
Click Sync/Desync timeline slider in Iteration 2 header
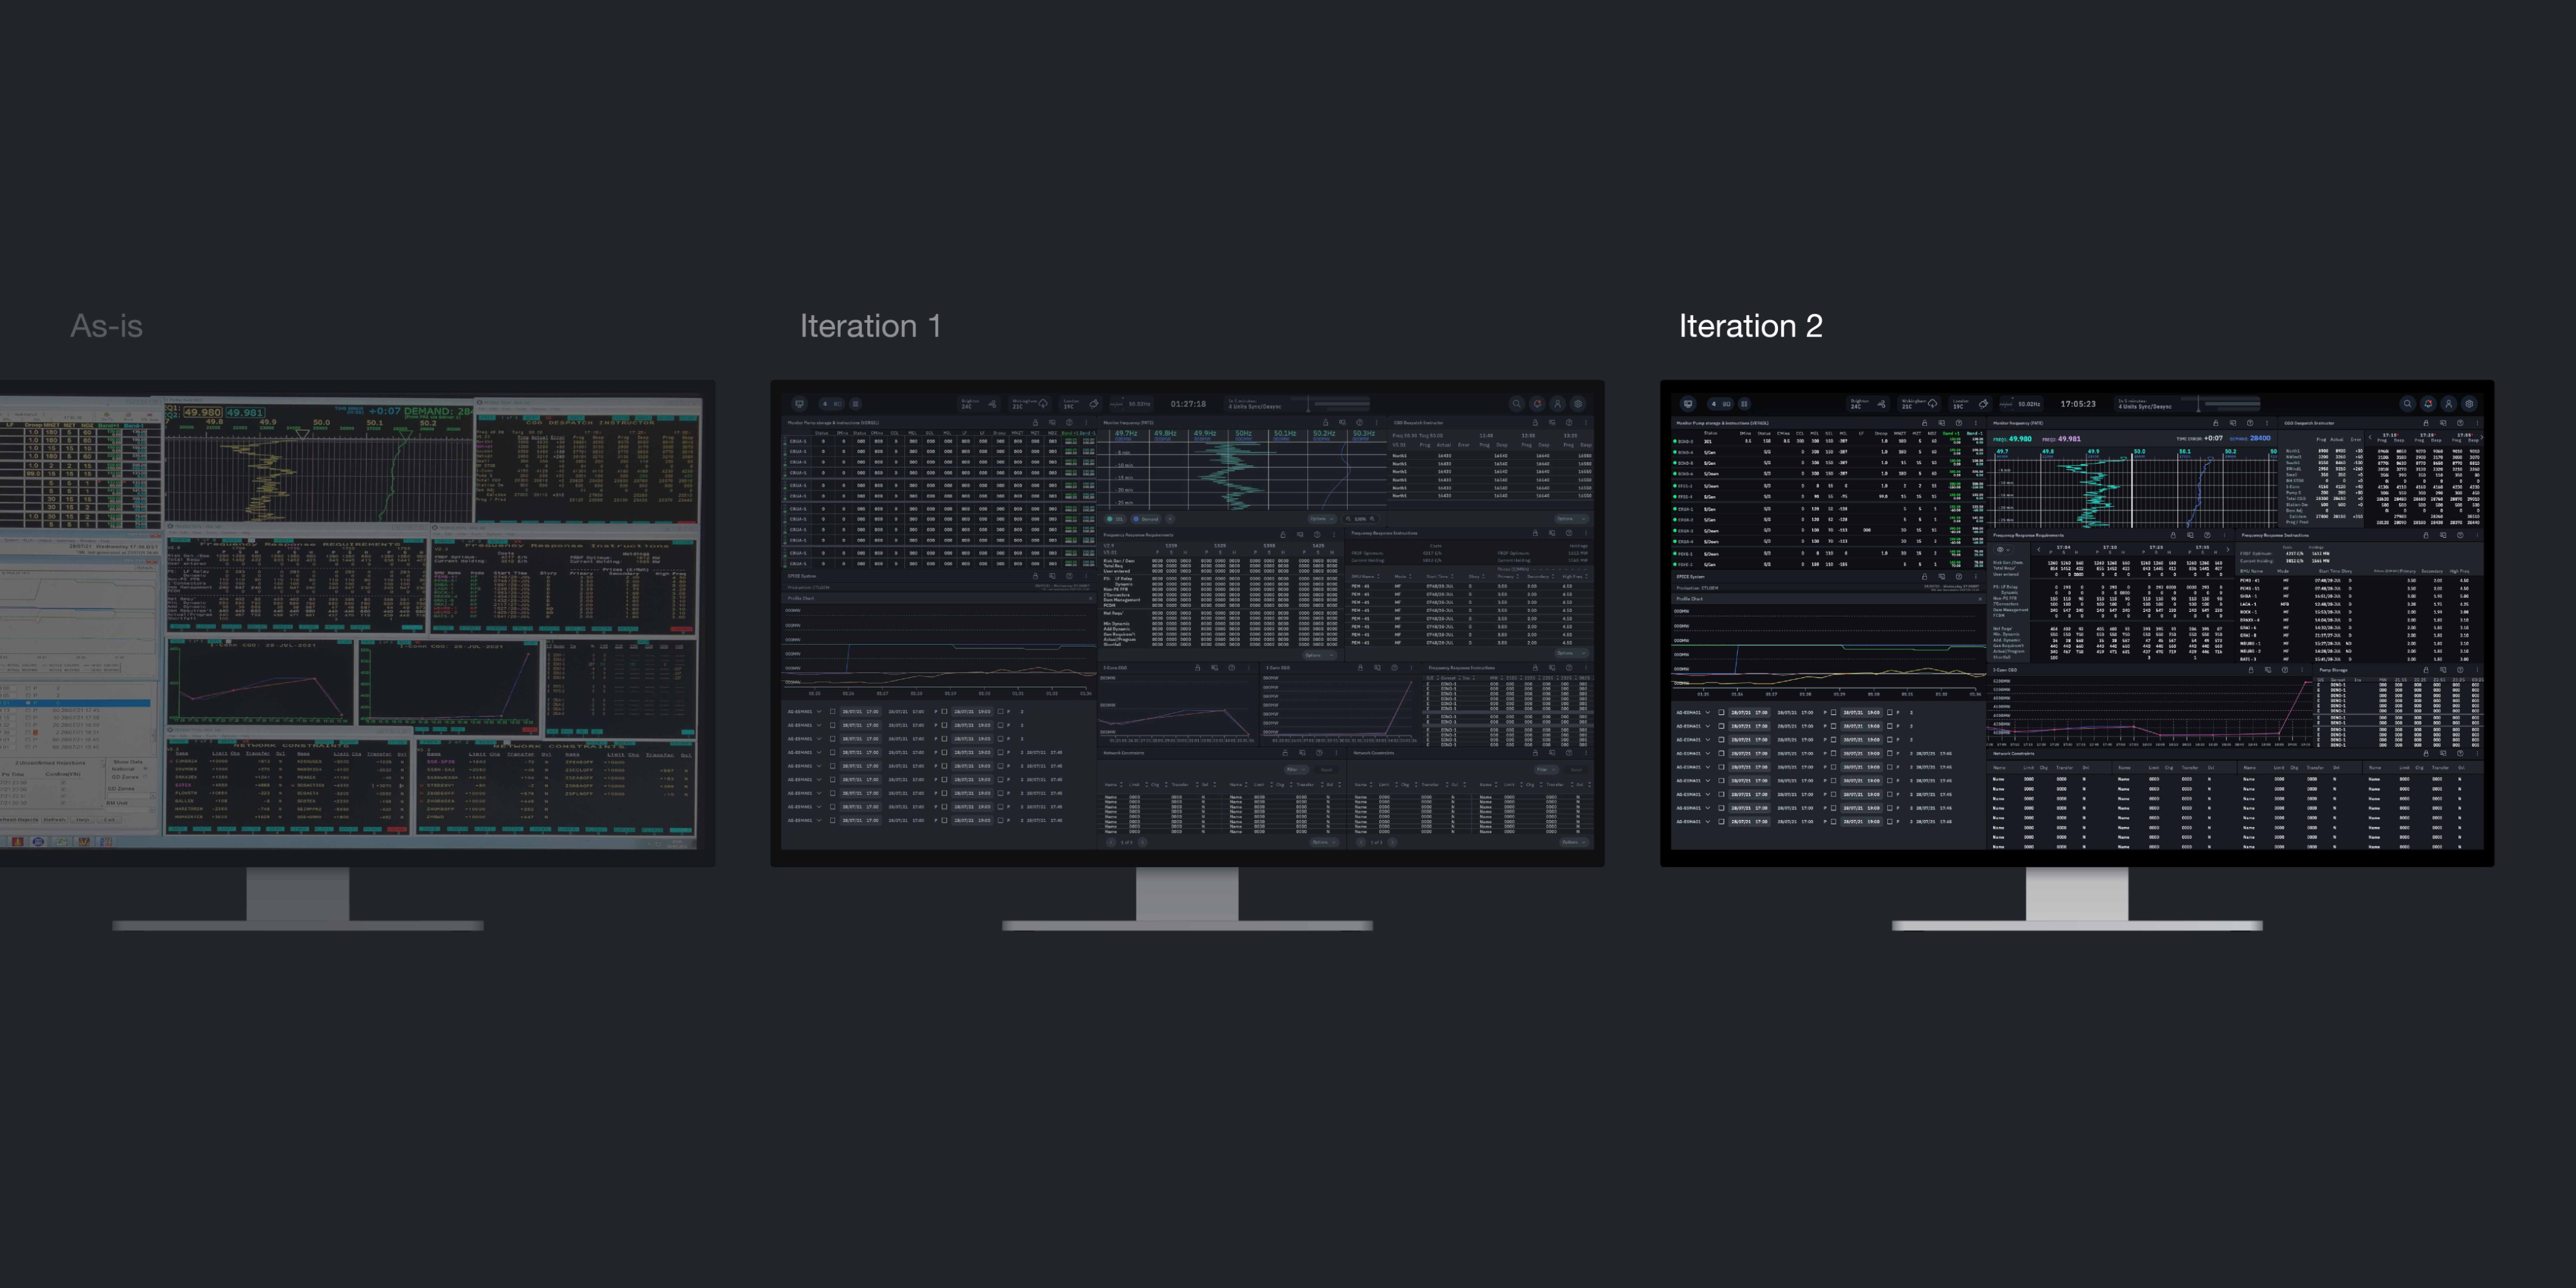2198,405
